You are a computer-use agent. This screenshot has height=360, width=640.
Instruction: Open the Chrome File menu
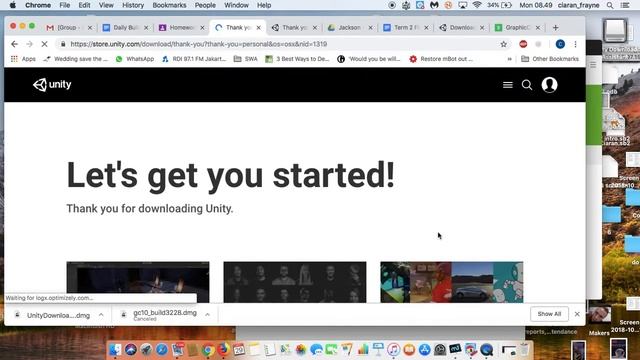coord(64,5)
